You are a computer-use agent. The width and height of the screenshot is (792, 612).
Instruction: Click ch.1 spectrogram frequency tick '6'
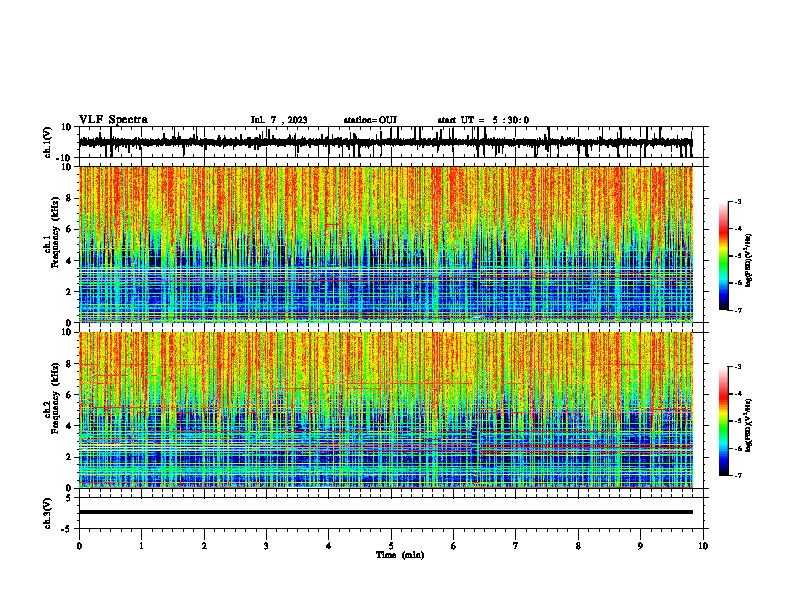click(x=70, y=229)
